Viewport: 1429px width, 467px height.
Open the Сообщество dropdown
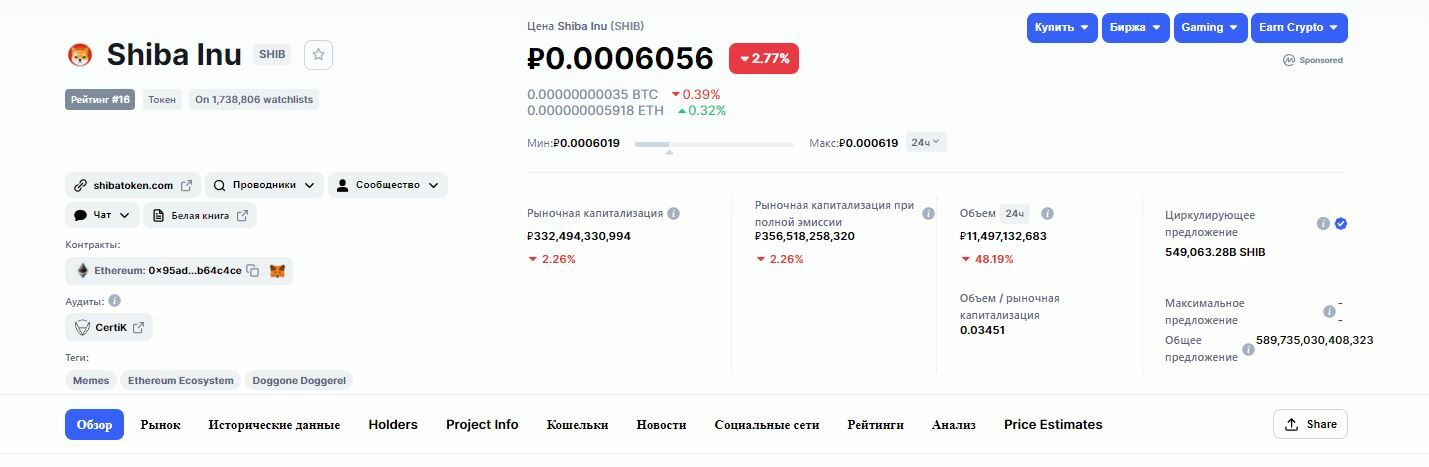pyautogui.click(x=388, y=185)
